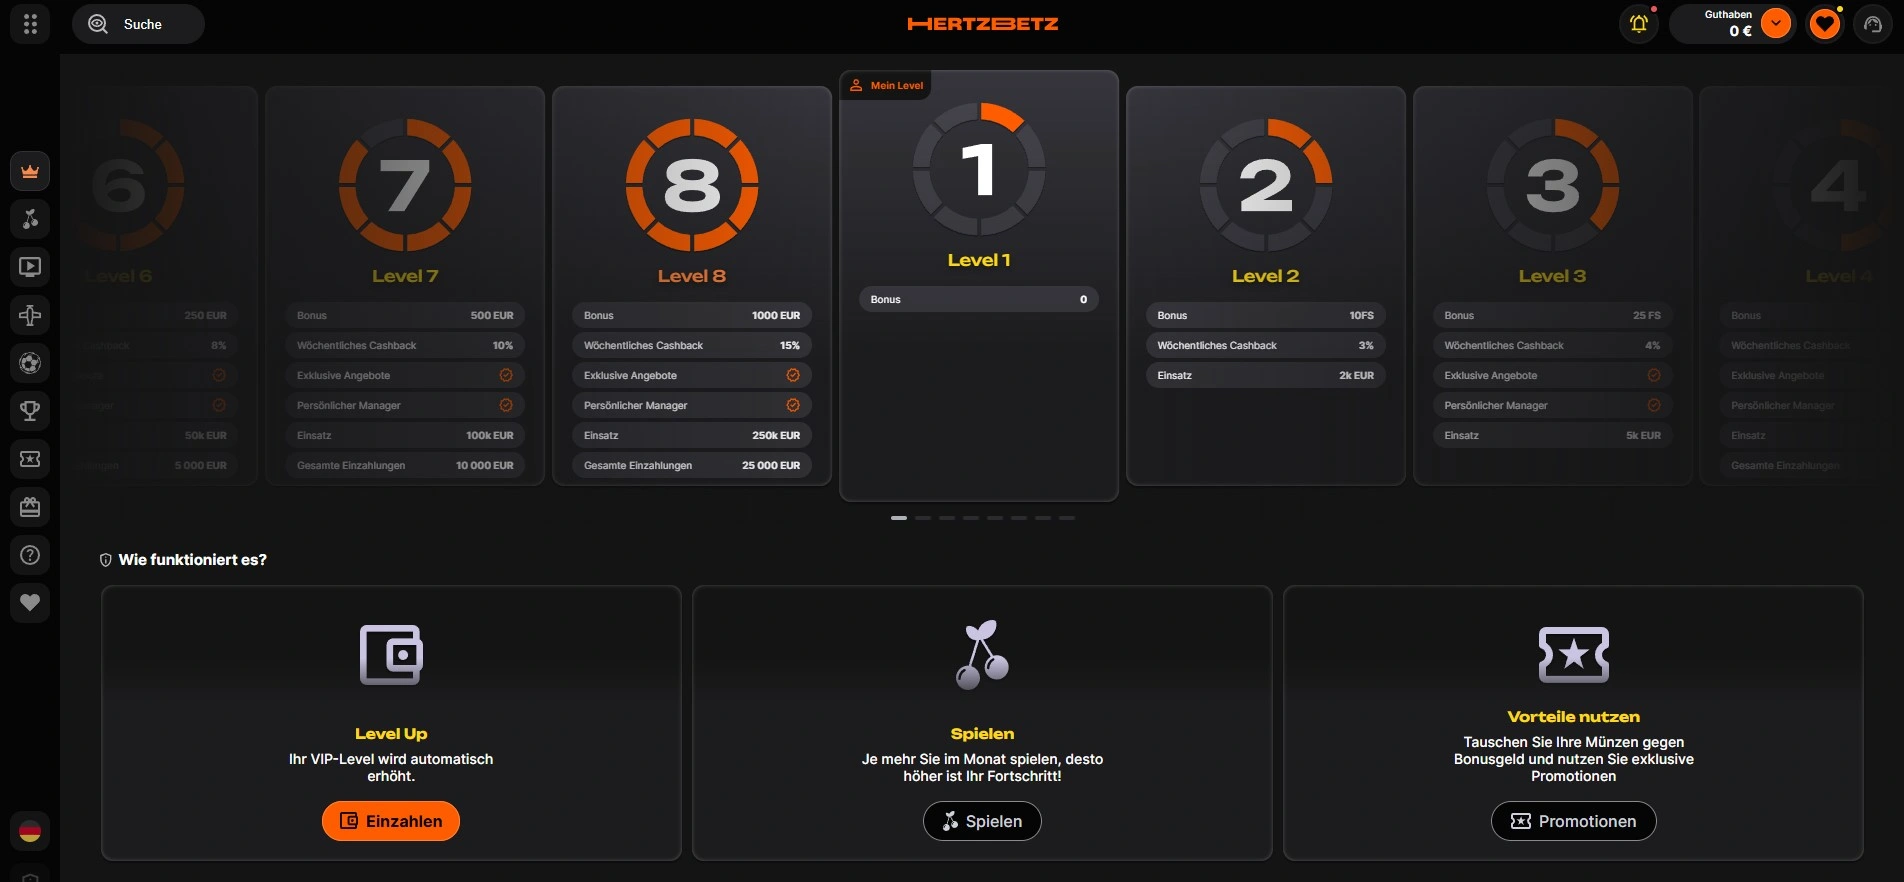The height and width of the screenshot is (882, 1904).
Task: Click the notification bell icon
Action: coord(1638,24)
